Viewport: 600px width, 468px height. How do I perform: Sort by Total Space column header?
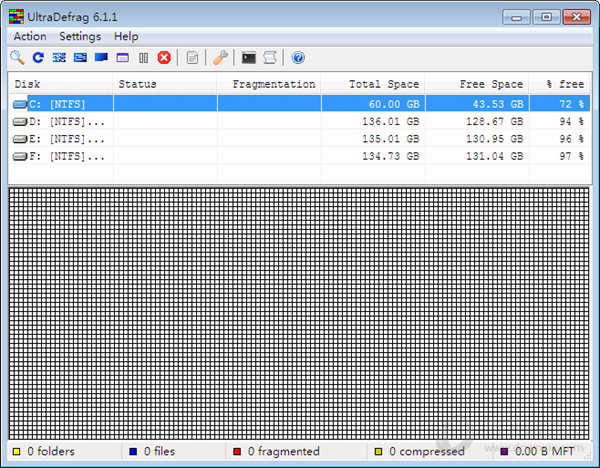(373, 84)
